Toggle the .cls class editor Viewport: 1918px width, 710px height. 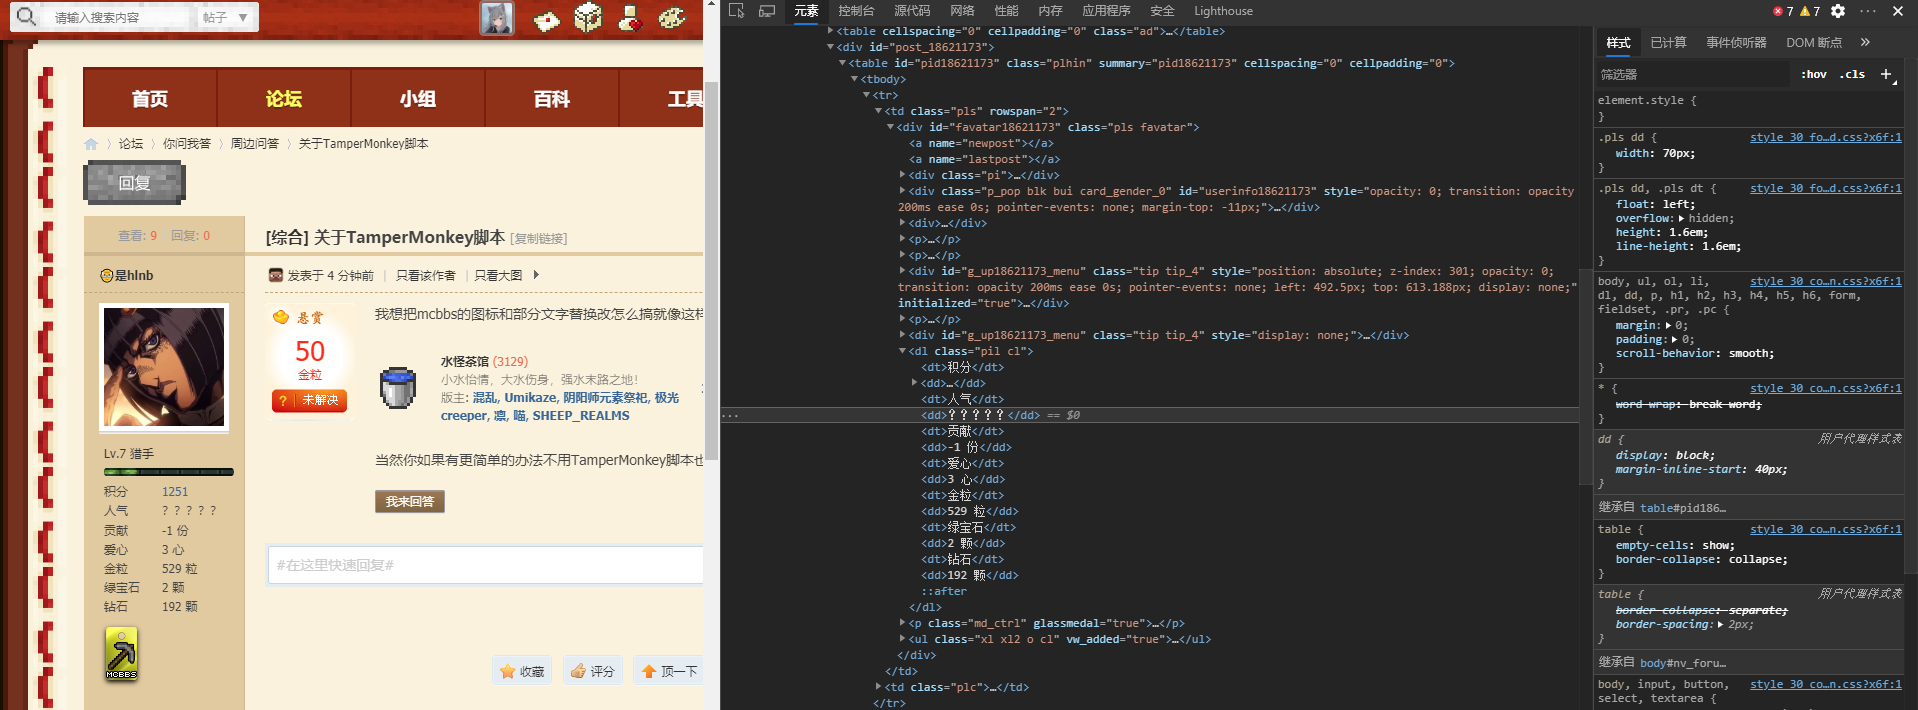[1853, 74]
